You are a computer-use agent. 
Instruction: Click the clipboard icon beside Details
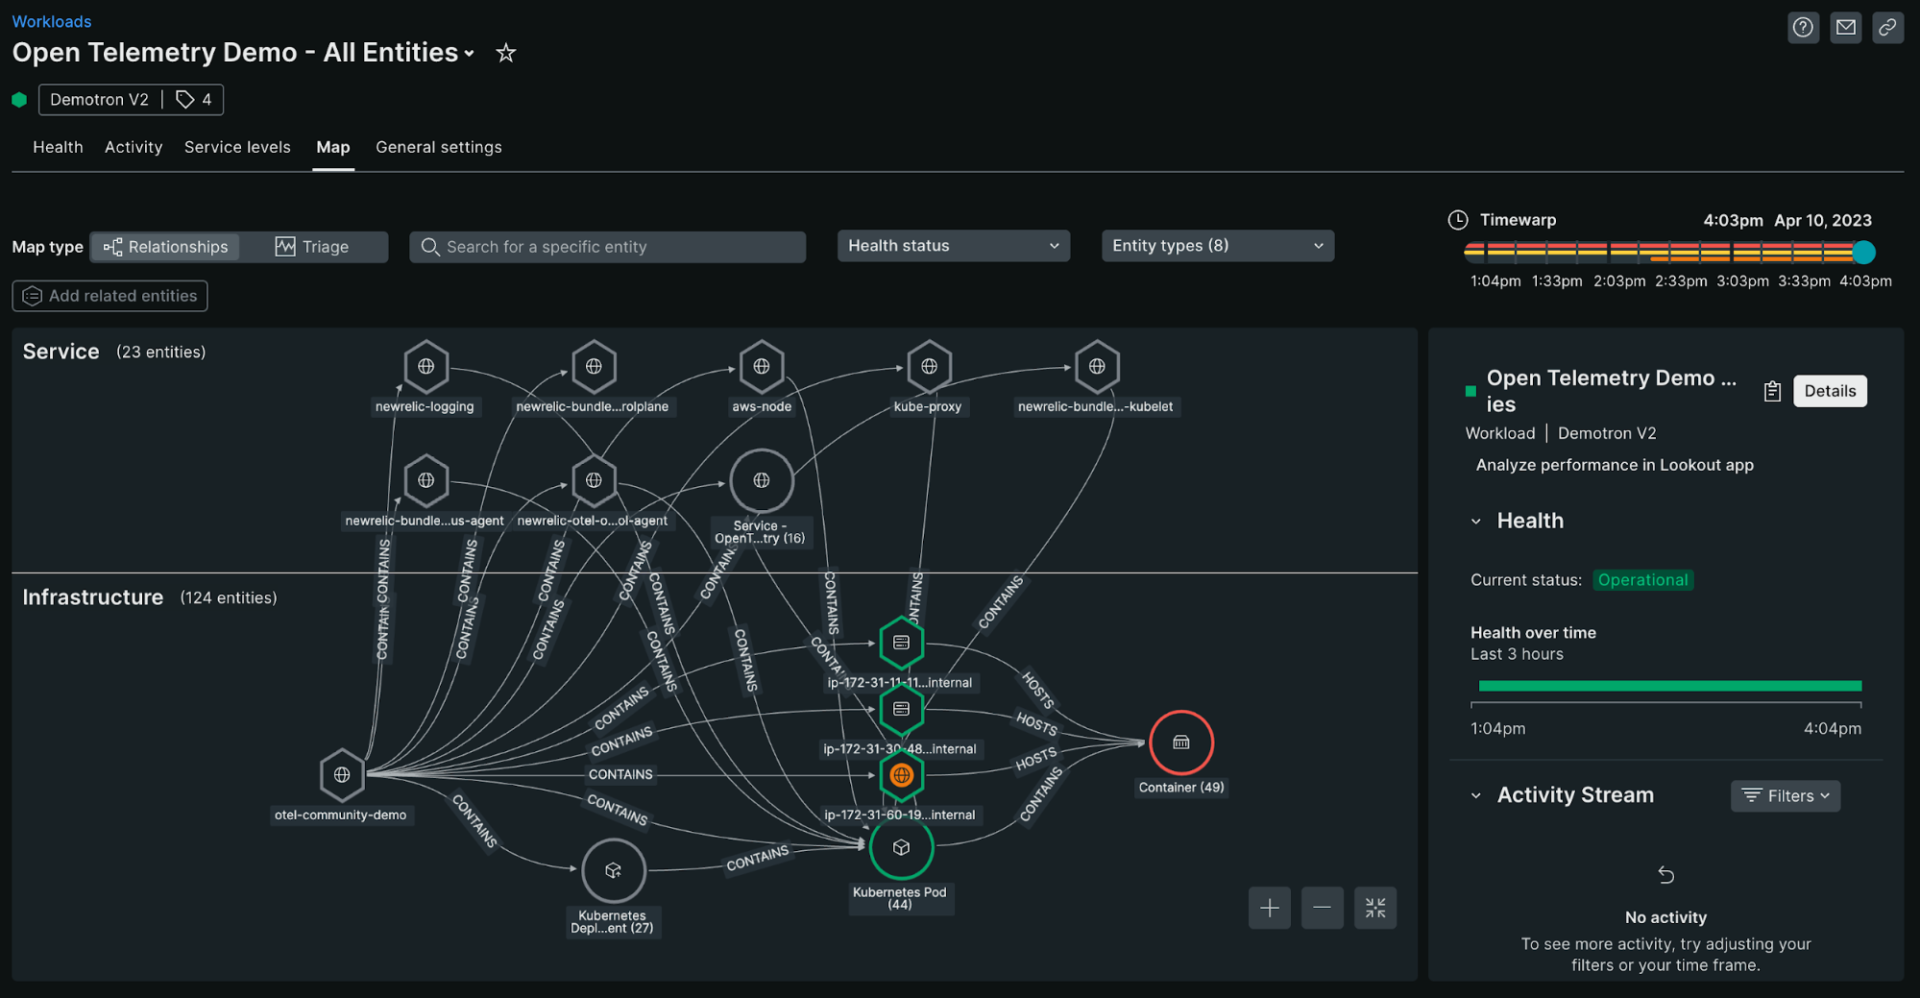click(x=1772, y=391)
